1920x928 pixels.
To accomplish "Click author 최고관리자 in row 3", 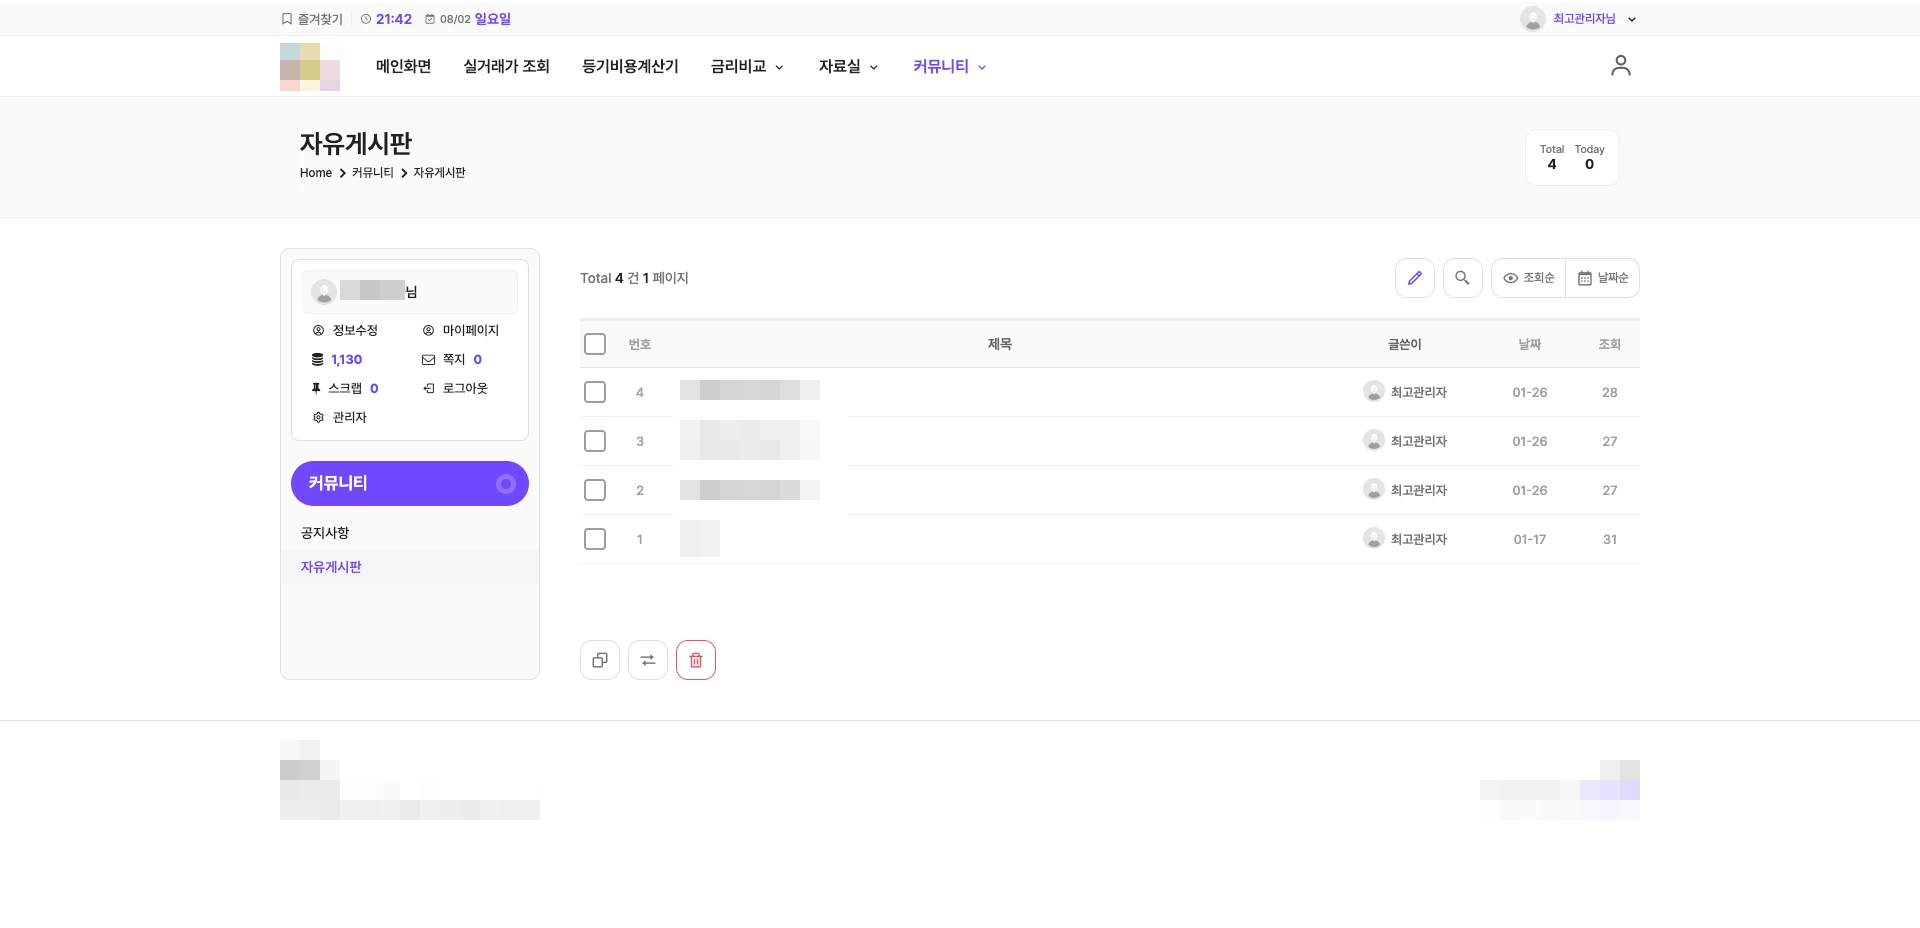I will coord(1418,441).
